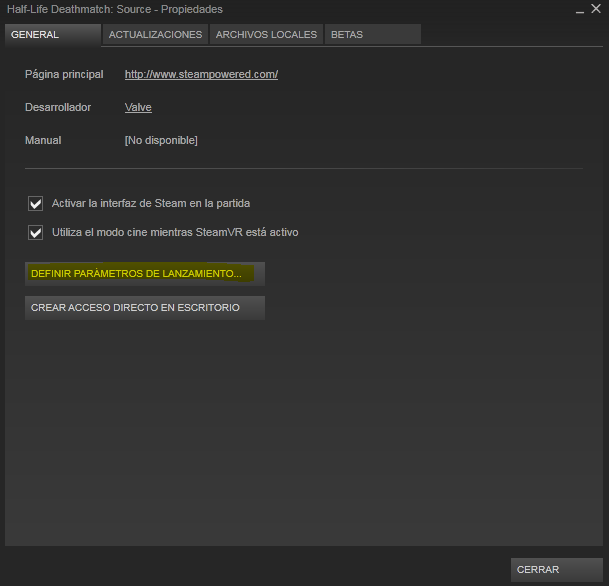Minimize the Propiedades window
This screenshot has width=609, height=586.
580,10
